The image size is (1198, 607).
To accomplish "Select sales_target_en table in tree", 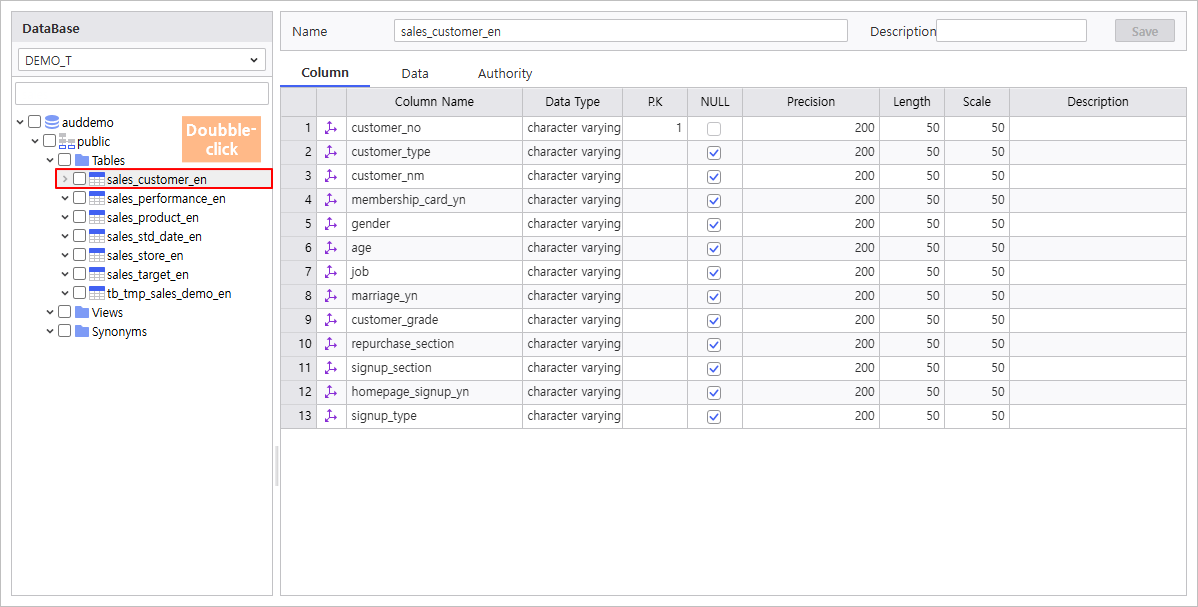I will (148, 274).
